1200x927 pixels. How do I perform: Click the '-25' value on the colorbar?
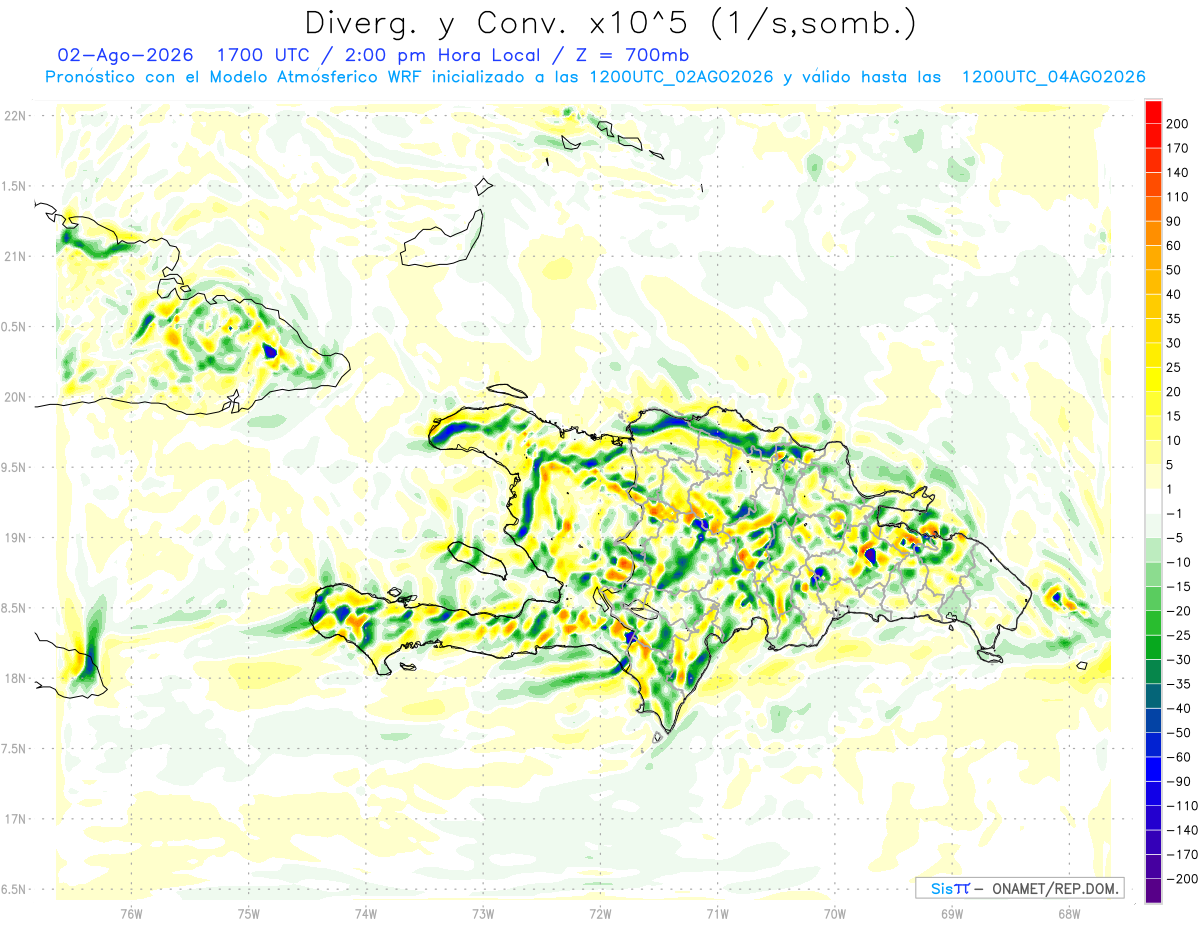(x=1176, y=635)
